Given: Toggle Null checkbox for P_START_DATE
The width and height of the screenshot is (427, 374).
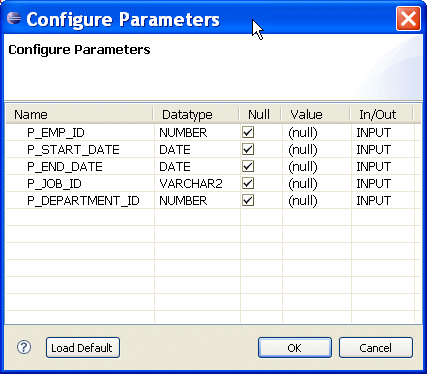Looking at the screenshot, I should click(x=248, y=149).
